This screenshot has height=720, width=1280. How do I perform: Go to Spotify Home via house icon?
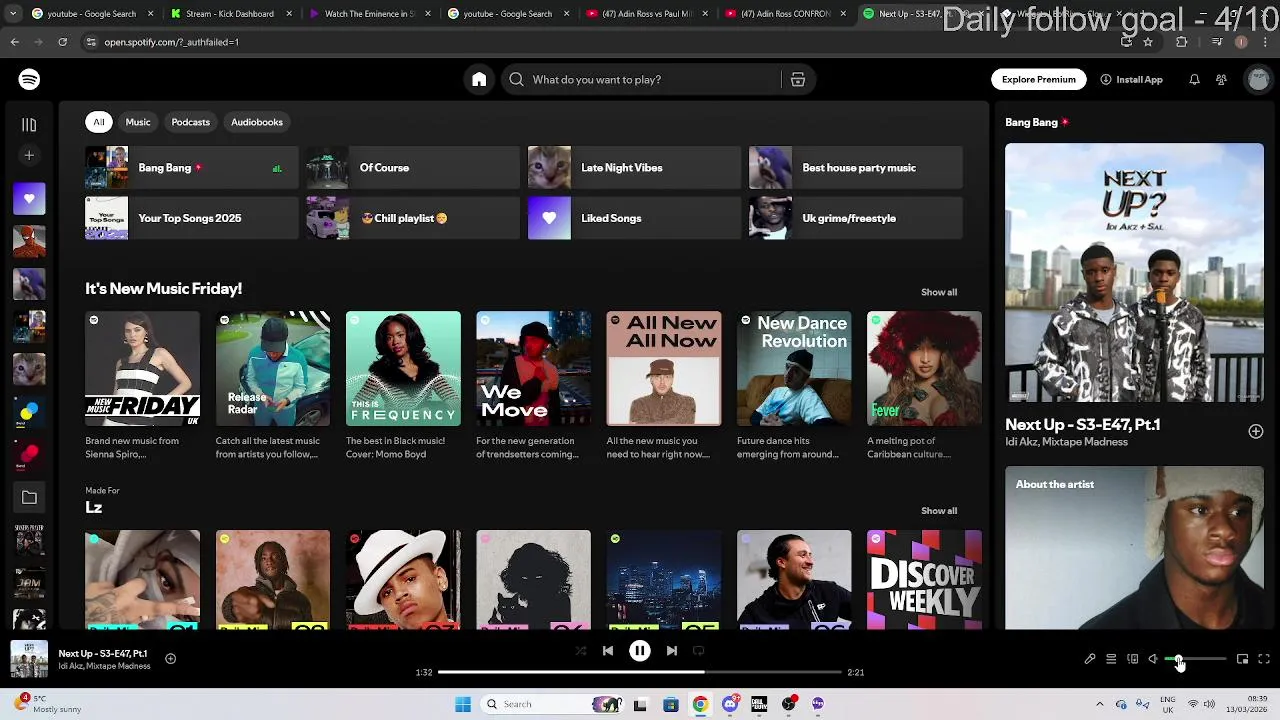[x=479, y=80]
